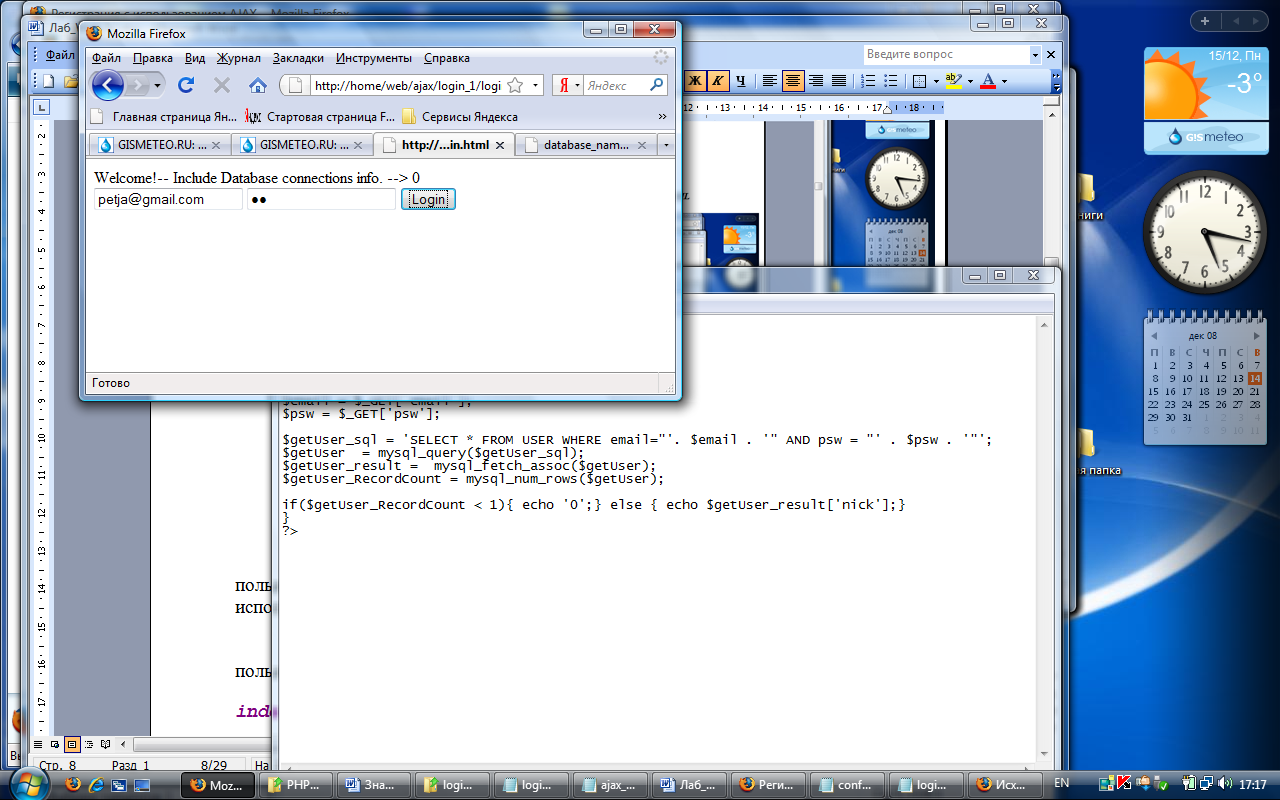Open the Вид menu in Firefox

pyautogui.click(x=195, y=58)
